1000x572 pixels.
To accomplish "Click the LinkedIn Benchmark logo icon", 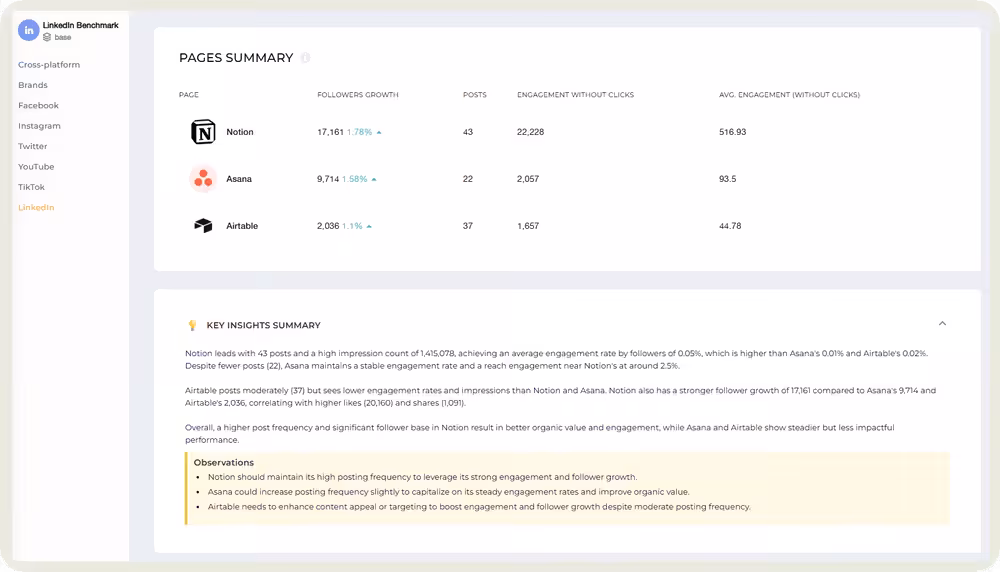I will pos(29,30).
